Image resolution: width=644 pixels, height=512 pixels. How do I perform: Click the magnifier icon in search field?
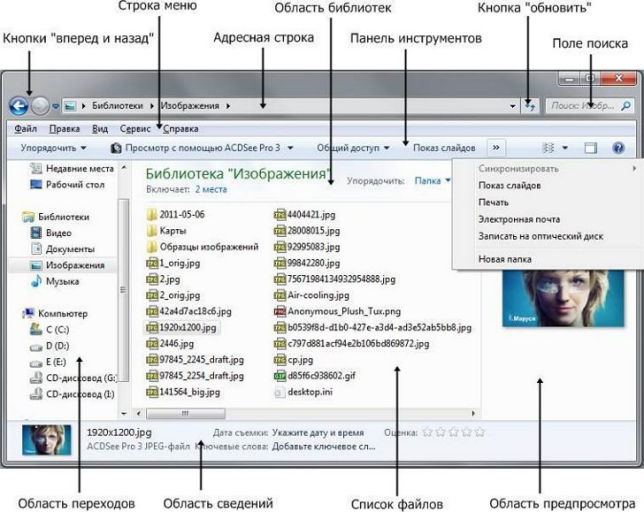pyautogui.click(x=626, y=106)
